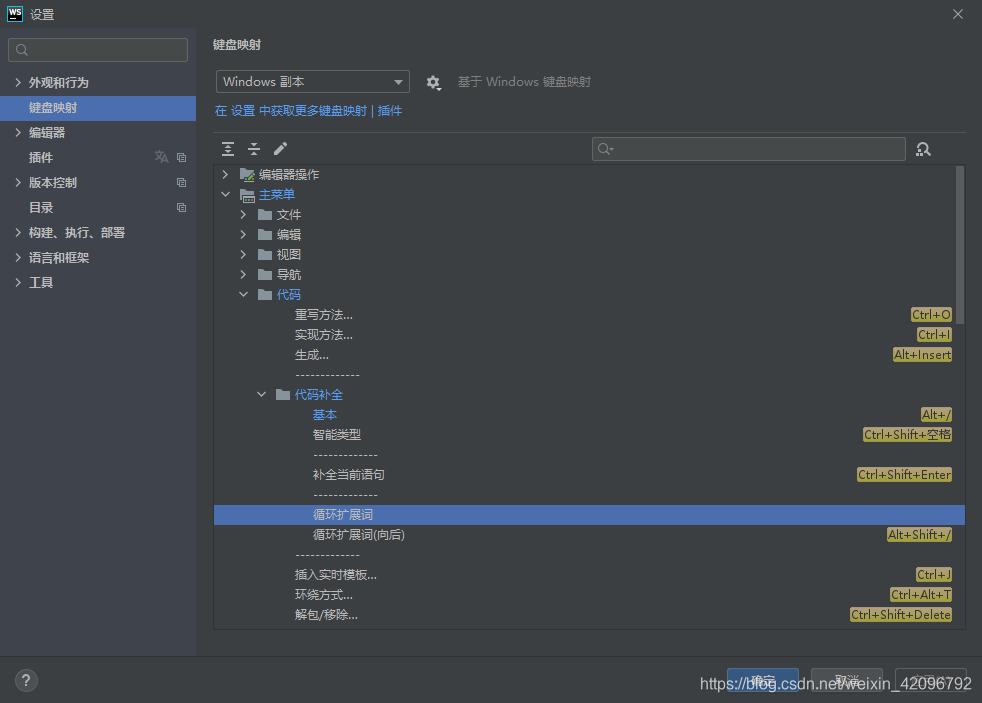This screenshot has width=982, height=703.
Task: Click the keymap tree vertical scrollbar
Action: click(959, 244)
